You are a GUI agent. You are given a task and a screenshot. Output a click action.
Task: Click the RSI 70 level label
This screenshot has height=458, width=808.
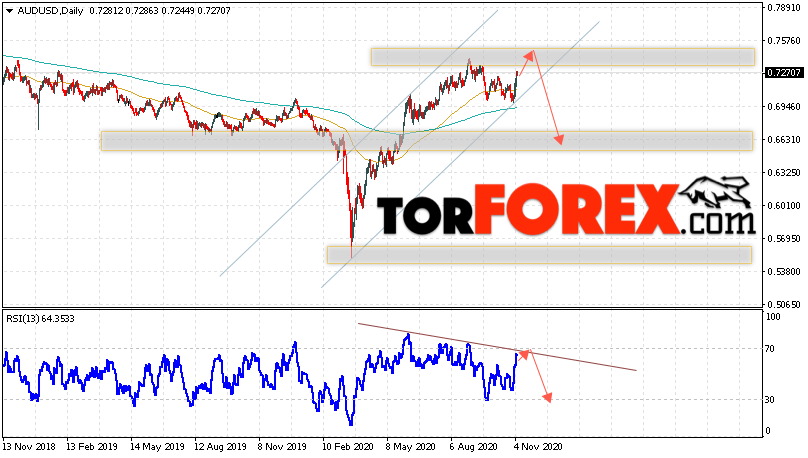click(x=770, y=349)
